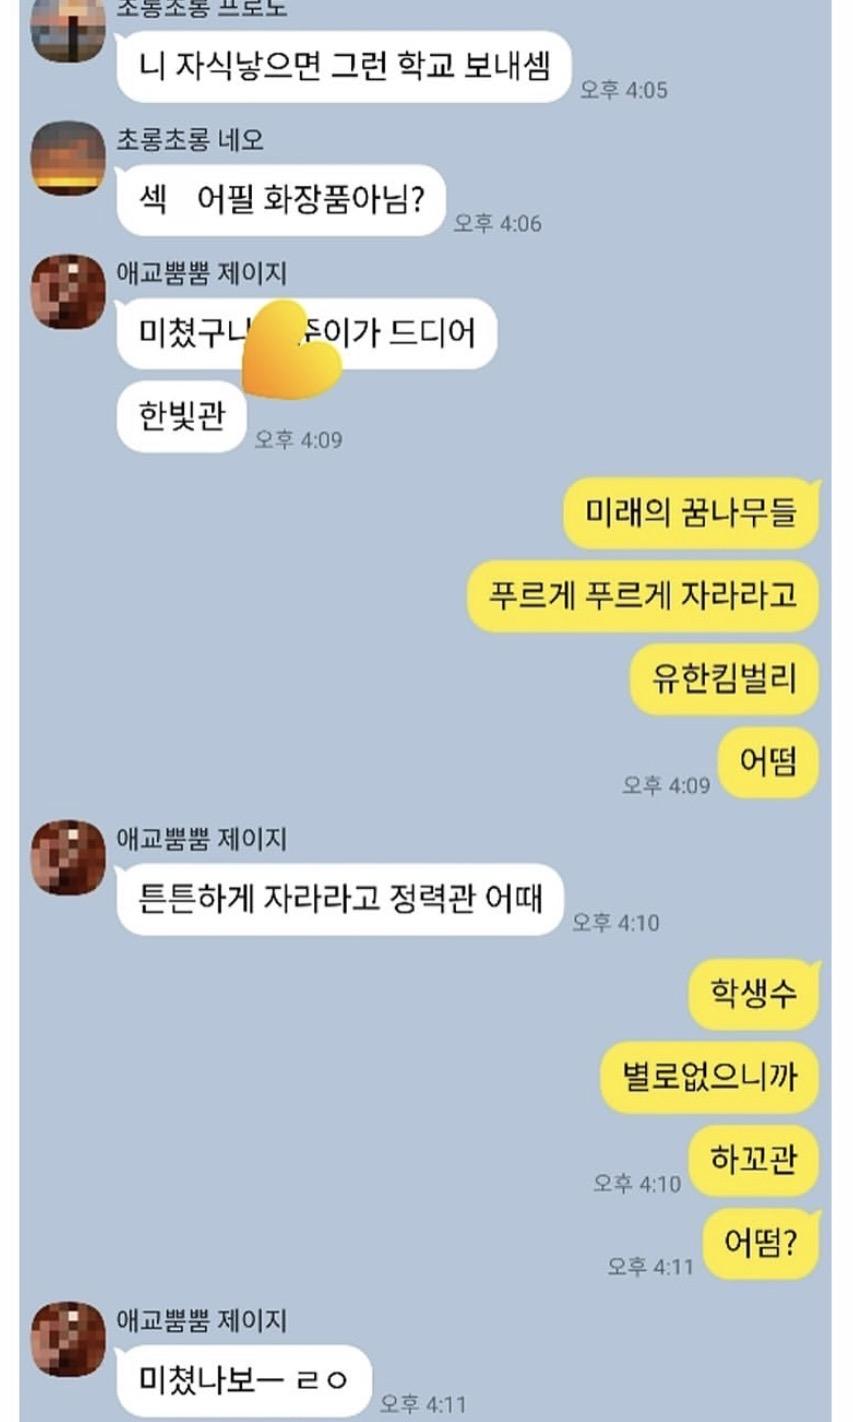Tap 제이지's avatar beside the 미쳤구나 message
853x1422 pixels.
(x=68, y=291)
